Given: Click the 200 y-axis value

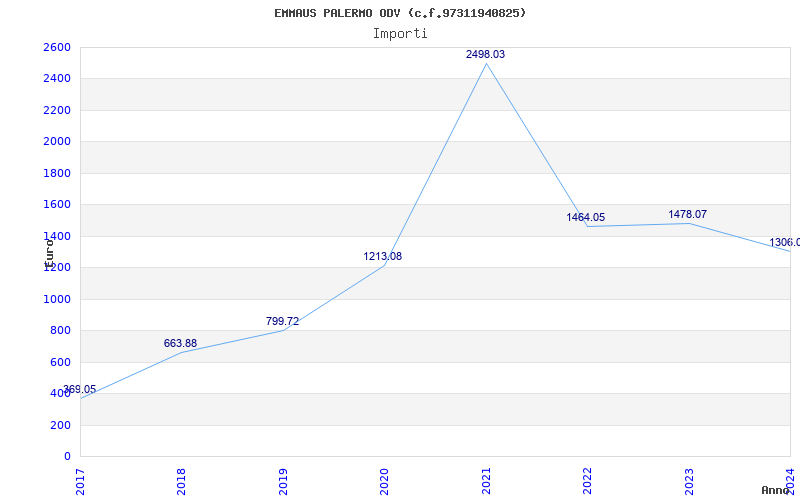Looking at the screenshot, I should (60, 425).
